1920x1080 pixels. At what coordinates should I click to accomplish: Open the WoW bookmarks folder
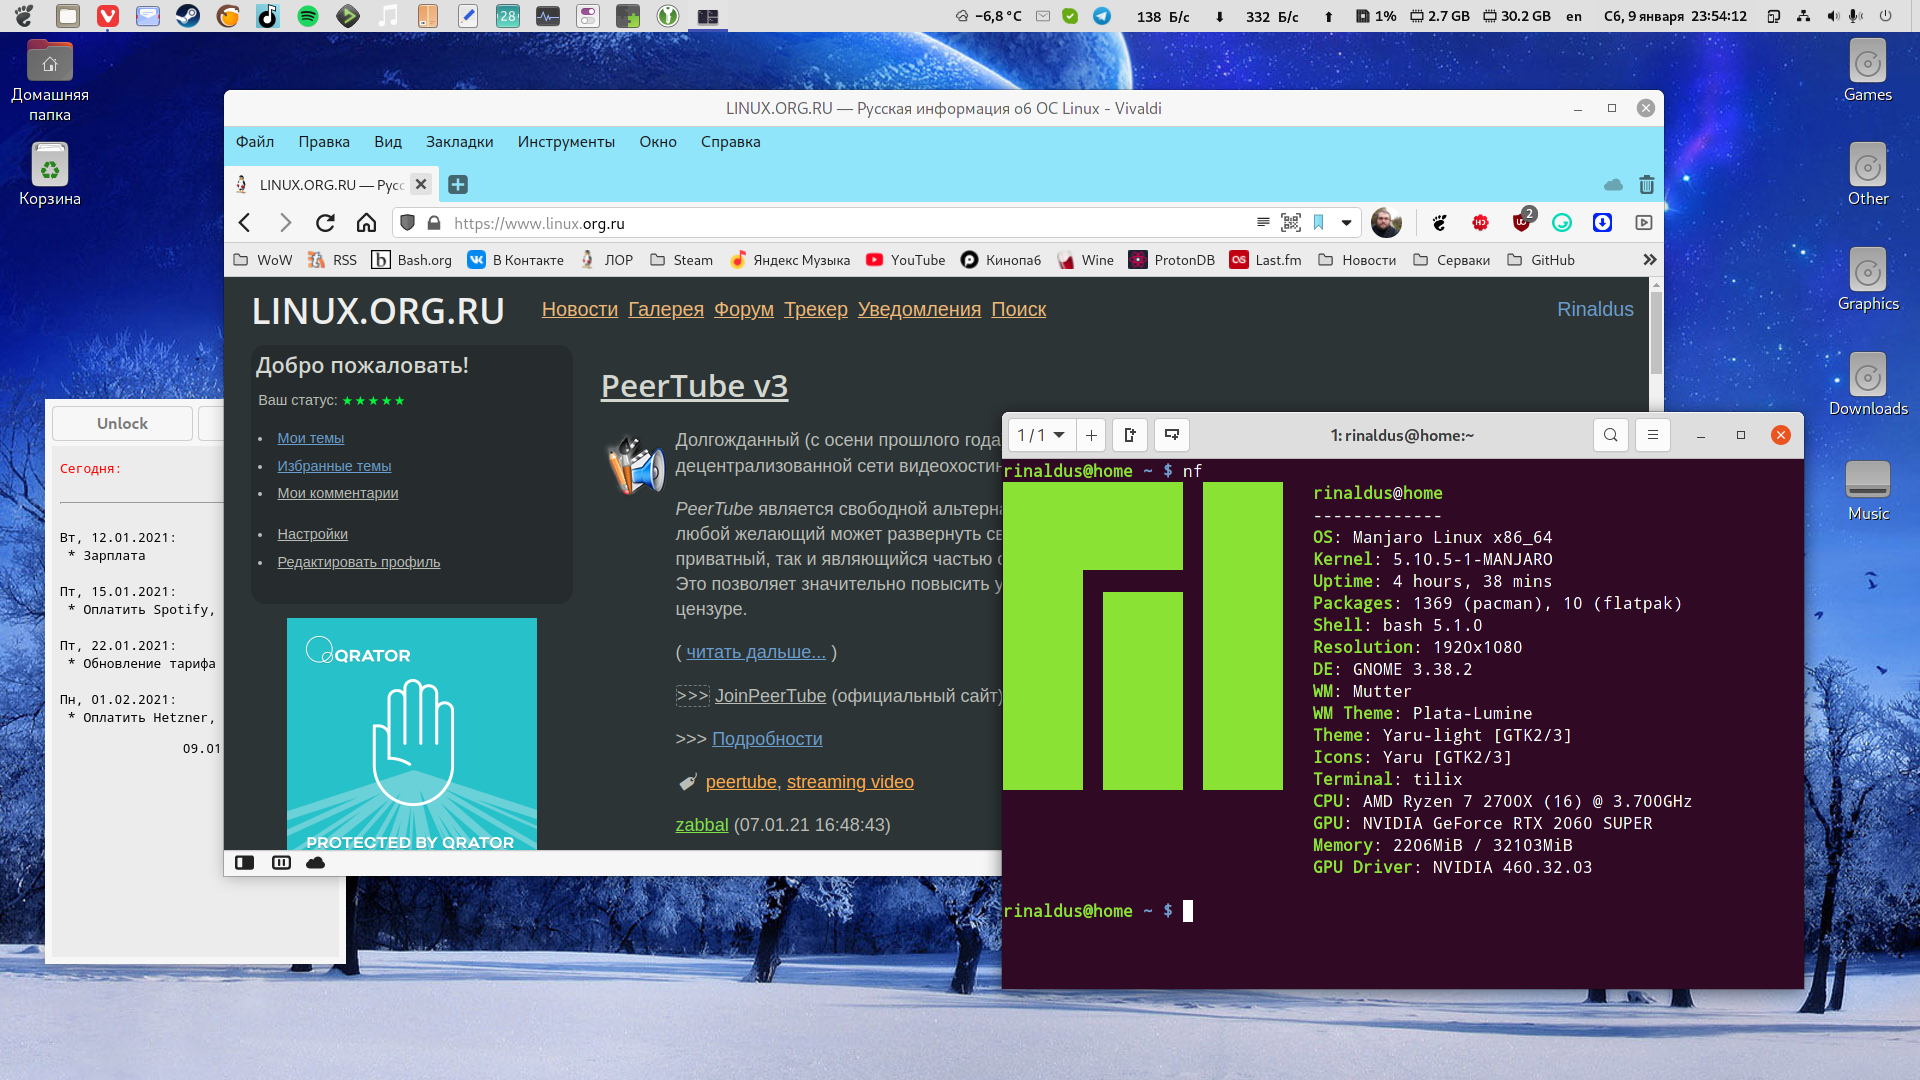point(262,260)
